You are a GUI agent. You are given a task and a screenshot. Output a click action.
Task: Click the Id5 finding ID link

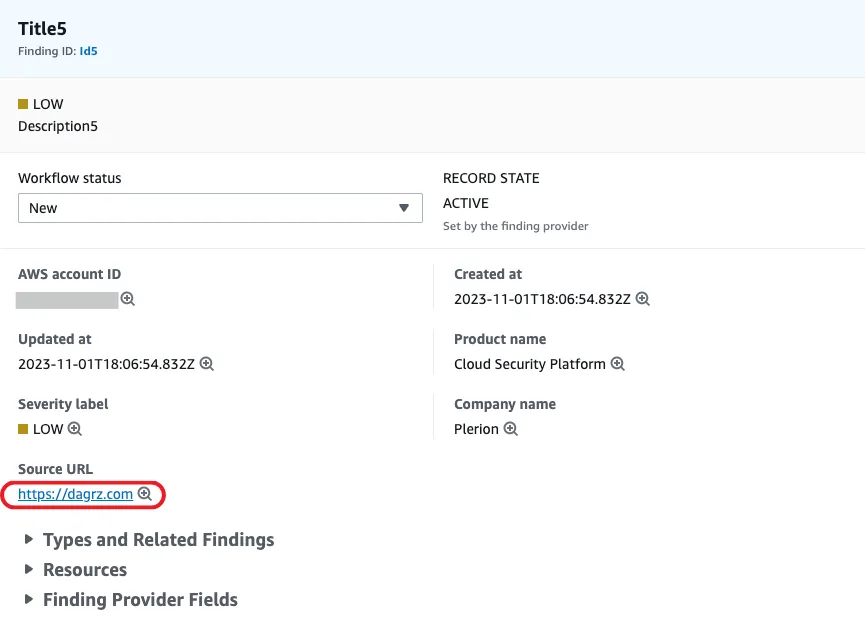88,51
